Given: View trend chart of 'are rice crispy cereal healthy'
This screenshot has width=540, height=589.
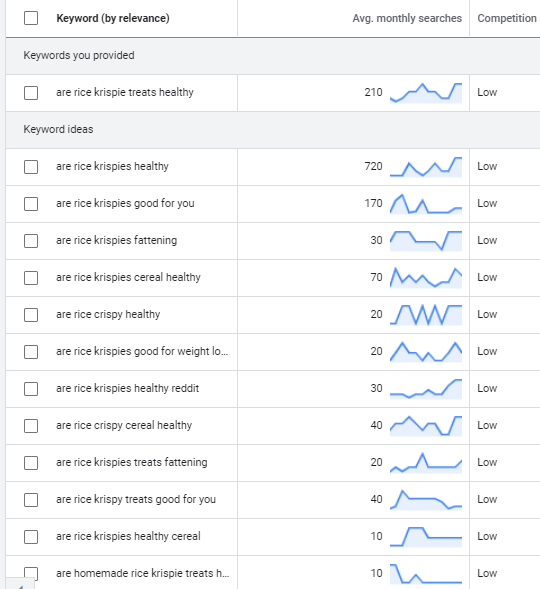Looking at the screenshot, I should point(426,426).
